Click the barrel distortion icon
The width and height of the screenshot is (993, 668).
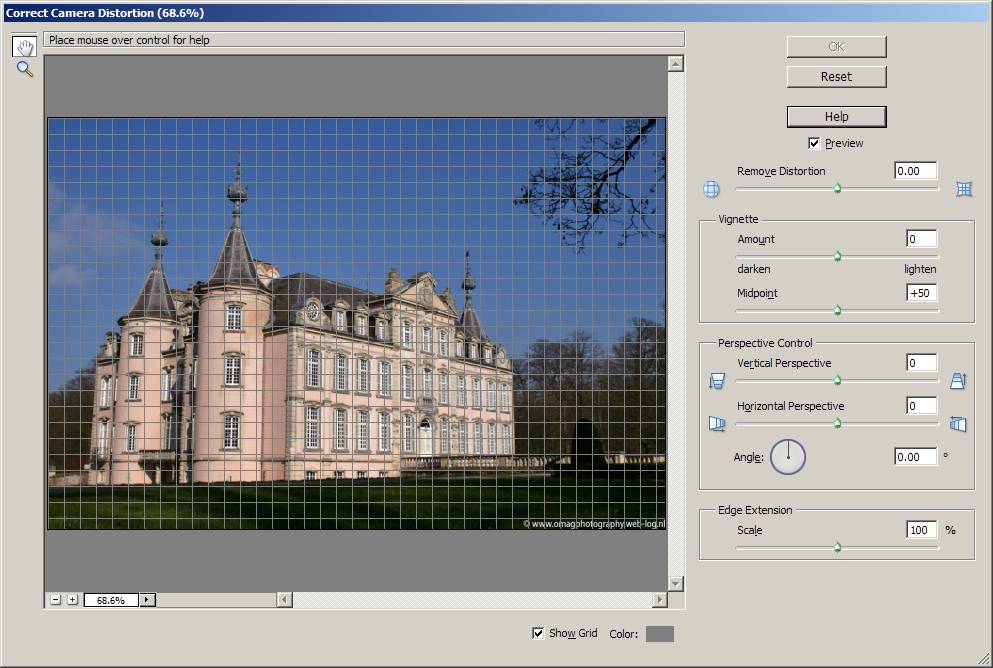711,188
